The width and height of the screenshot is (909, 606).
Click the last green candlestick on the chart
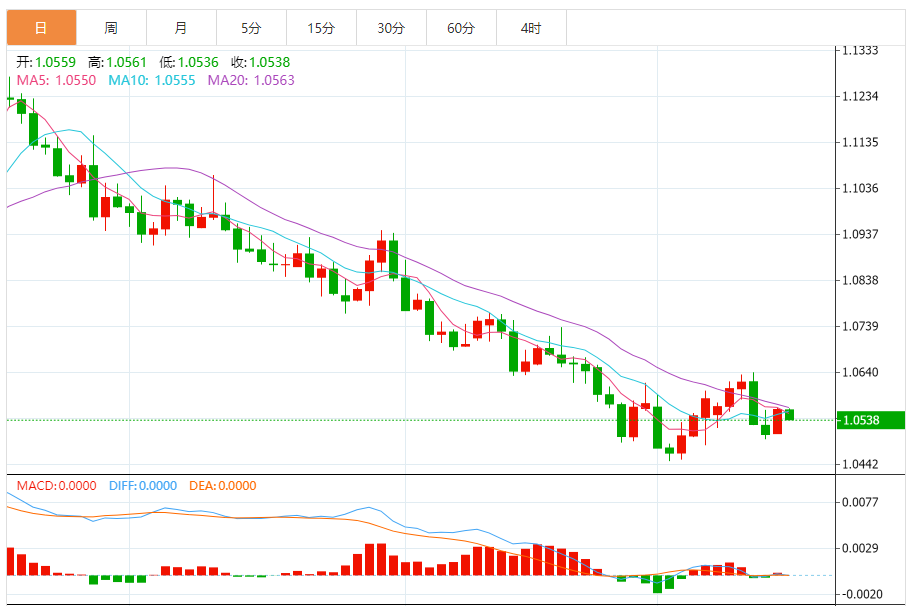(x=790, y=415)
